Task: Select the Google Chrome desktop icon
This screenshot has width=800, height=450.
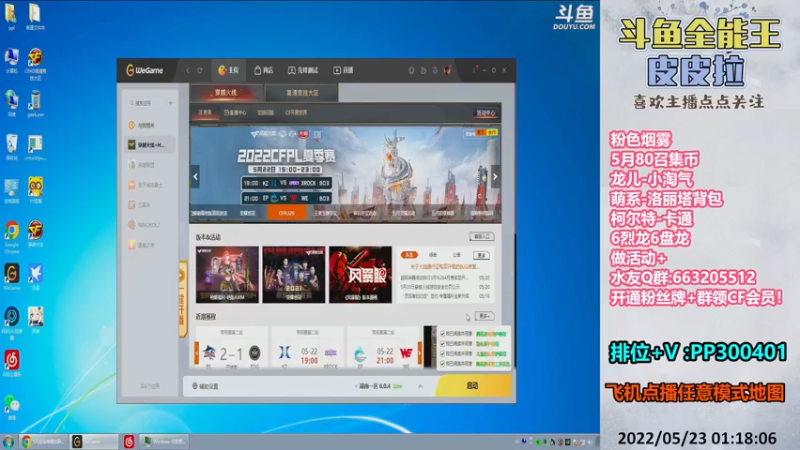Action: point(12,237)
